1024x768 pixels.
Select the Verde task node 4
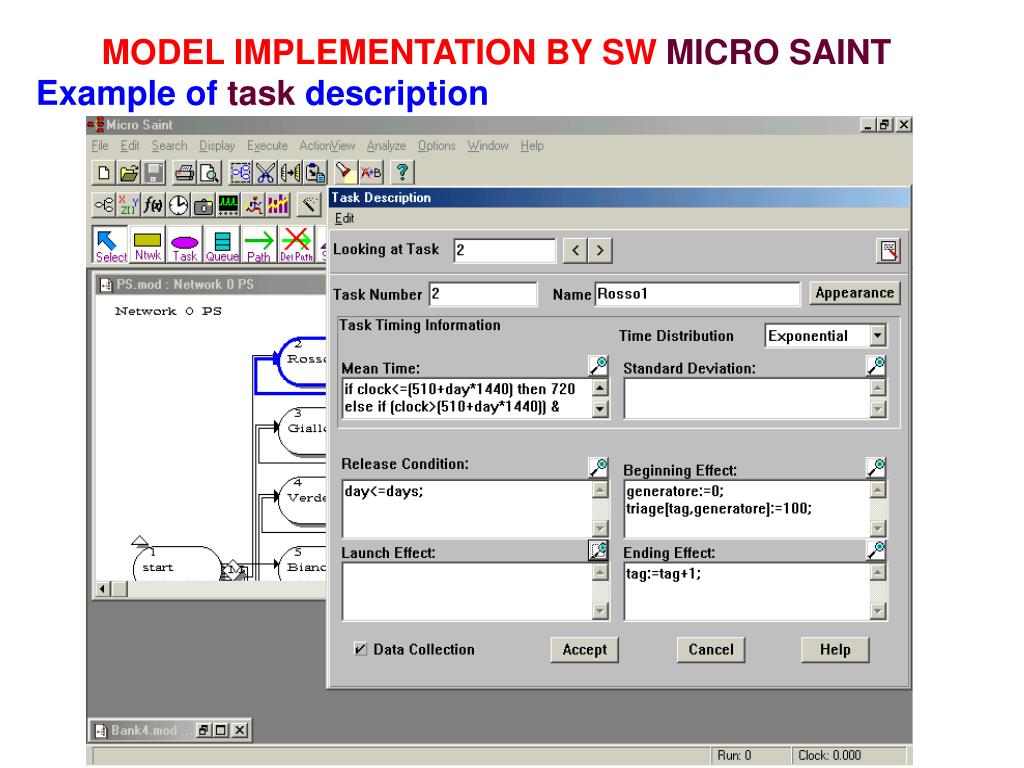[x=302, y=500]
